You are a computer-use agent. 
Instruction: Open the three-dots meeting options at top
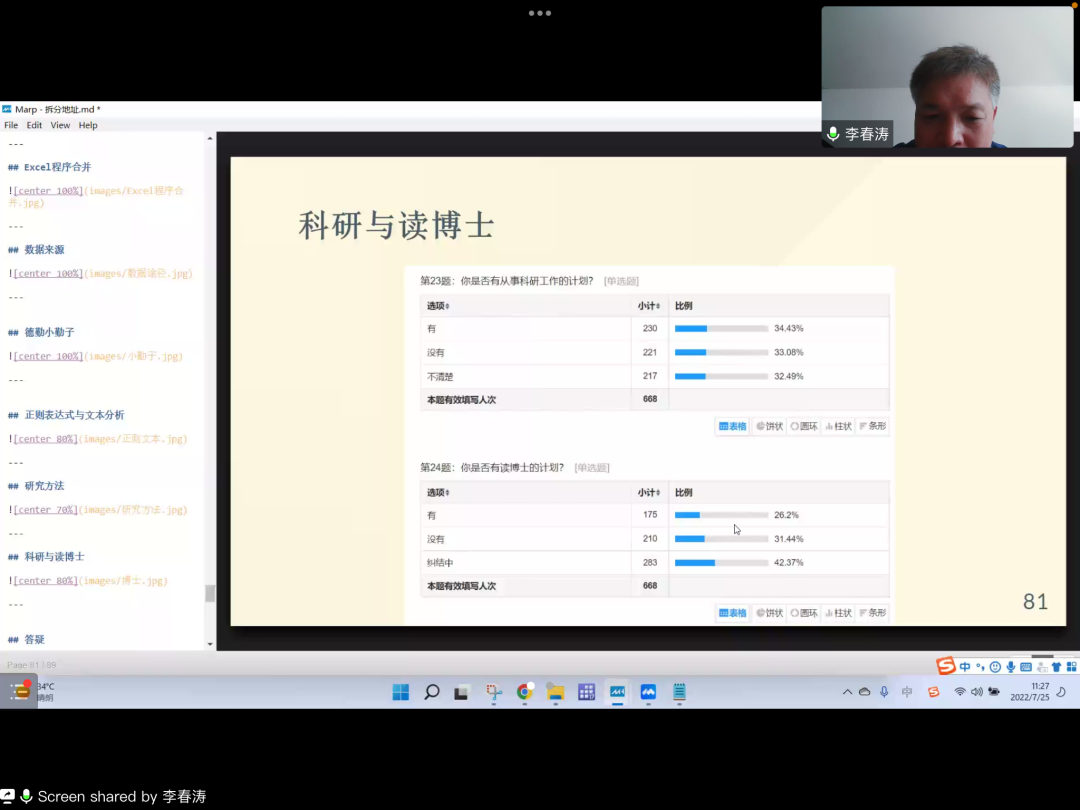[x=540, y=13]
